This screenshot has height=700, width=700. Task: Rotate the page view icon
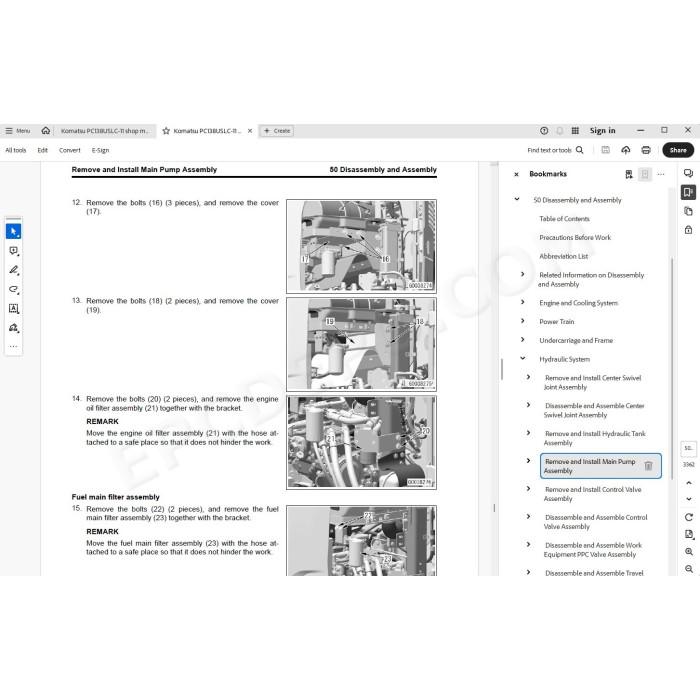[x=688, y=517]
